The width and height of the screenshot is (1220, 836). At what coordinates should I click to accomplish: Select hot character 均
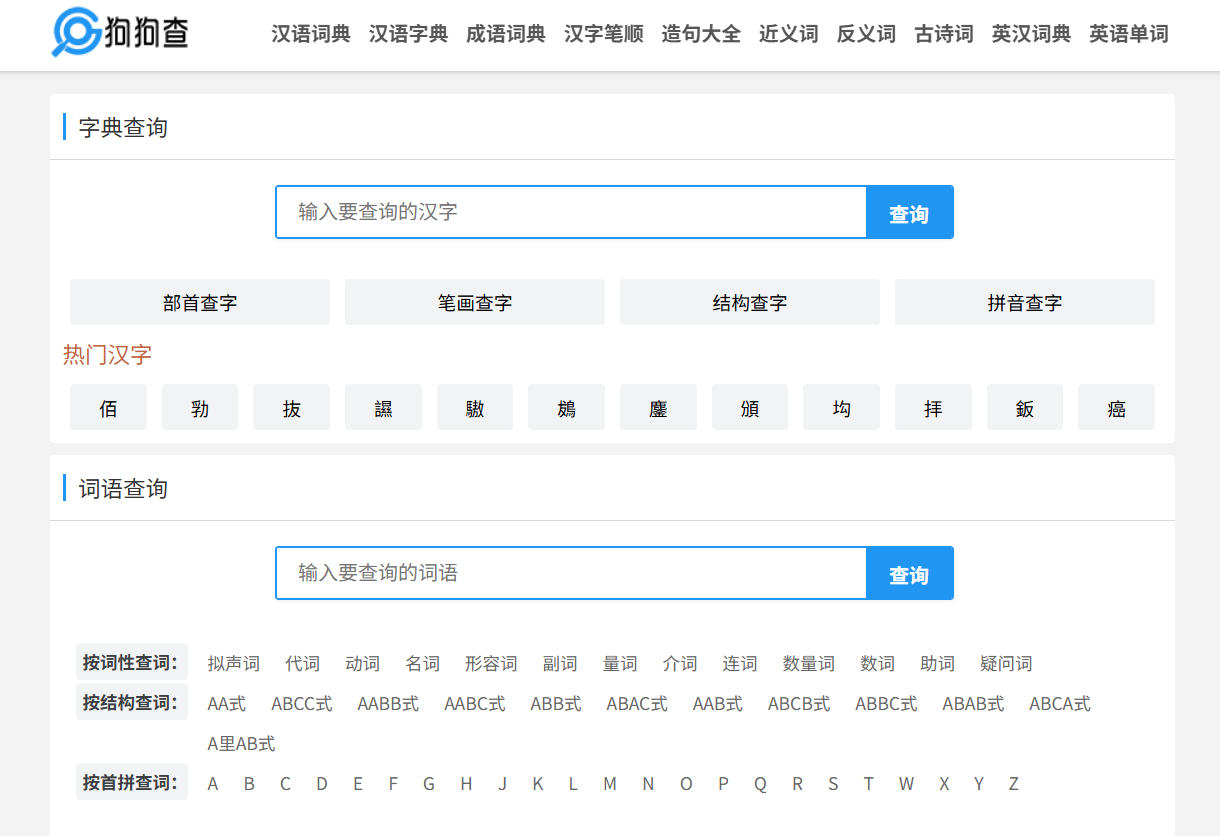click(842, 407)
